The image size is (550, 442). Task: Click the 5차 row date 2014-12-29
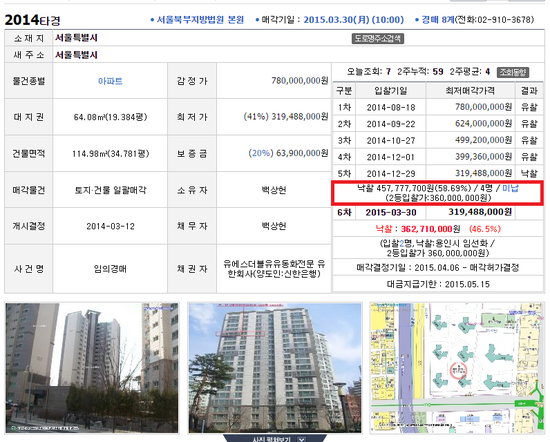[x=391, y=174]
